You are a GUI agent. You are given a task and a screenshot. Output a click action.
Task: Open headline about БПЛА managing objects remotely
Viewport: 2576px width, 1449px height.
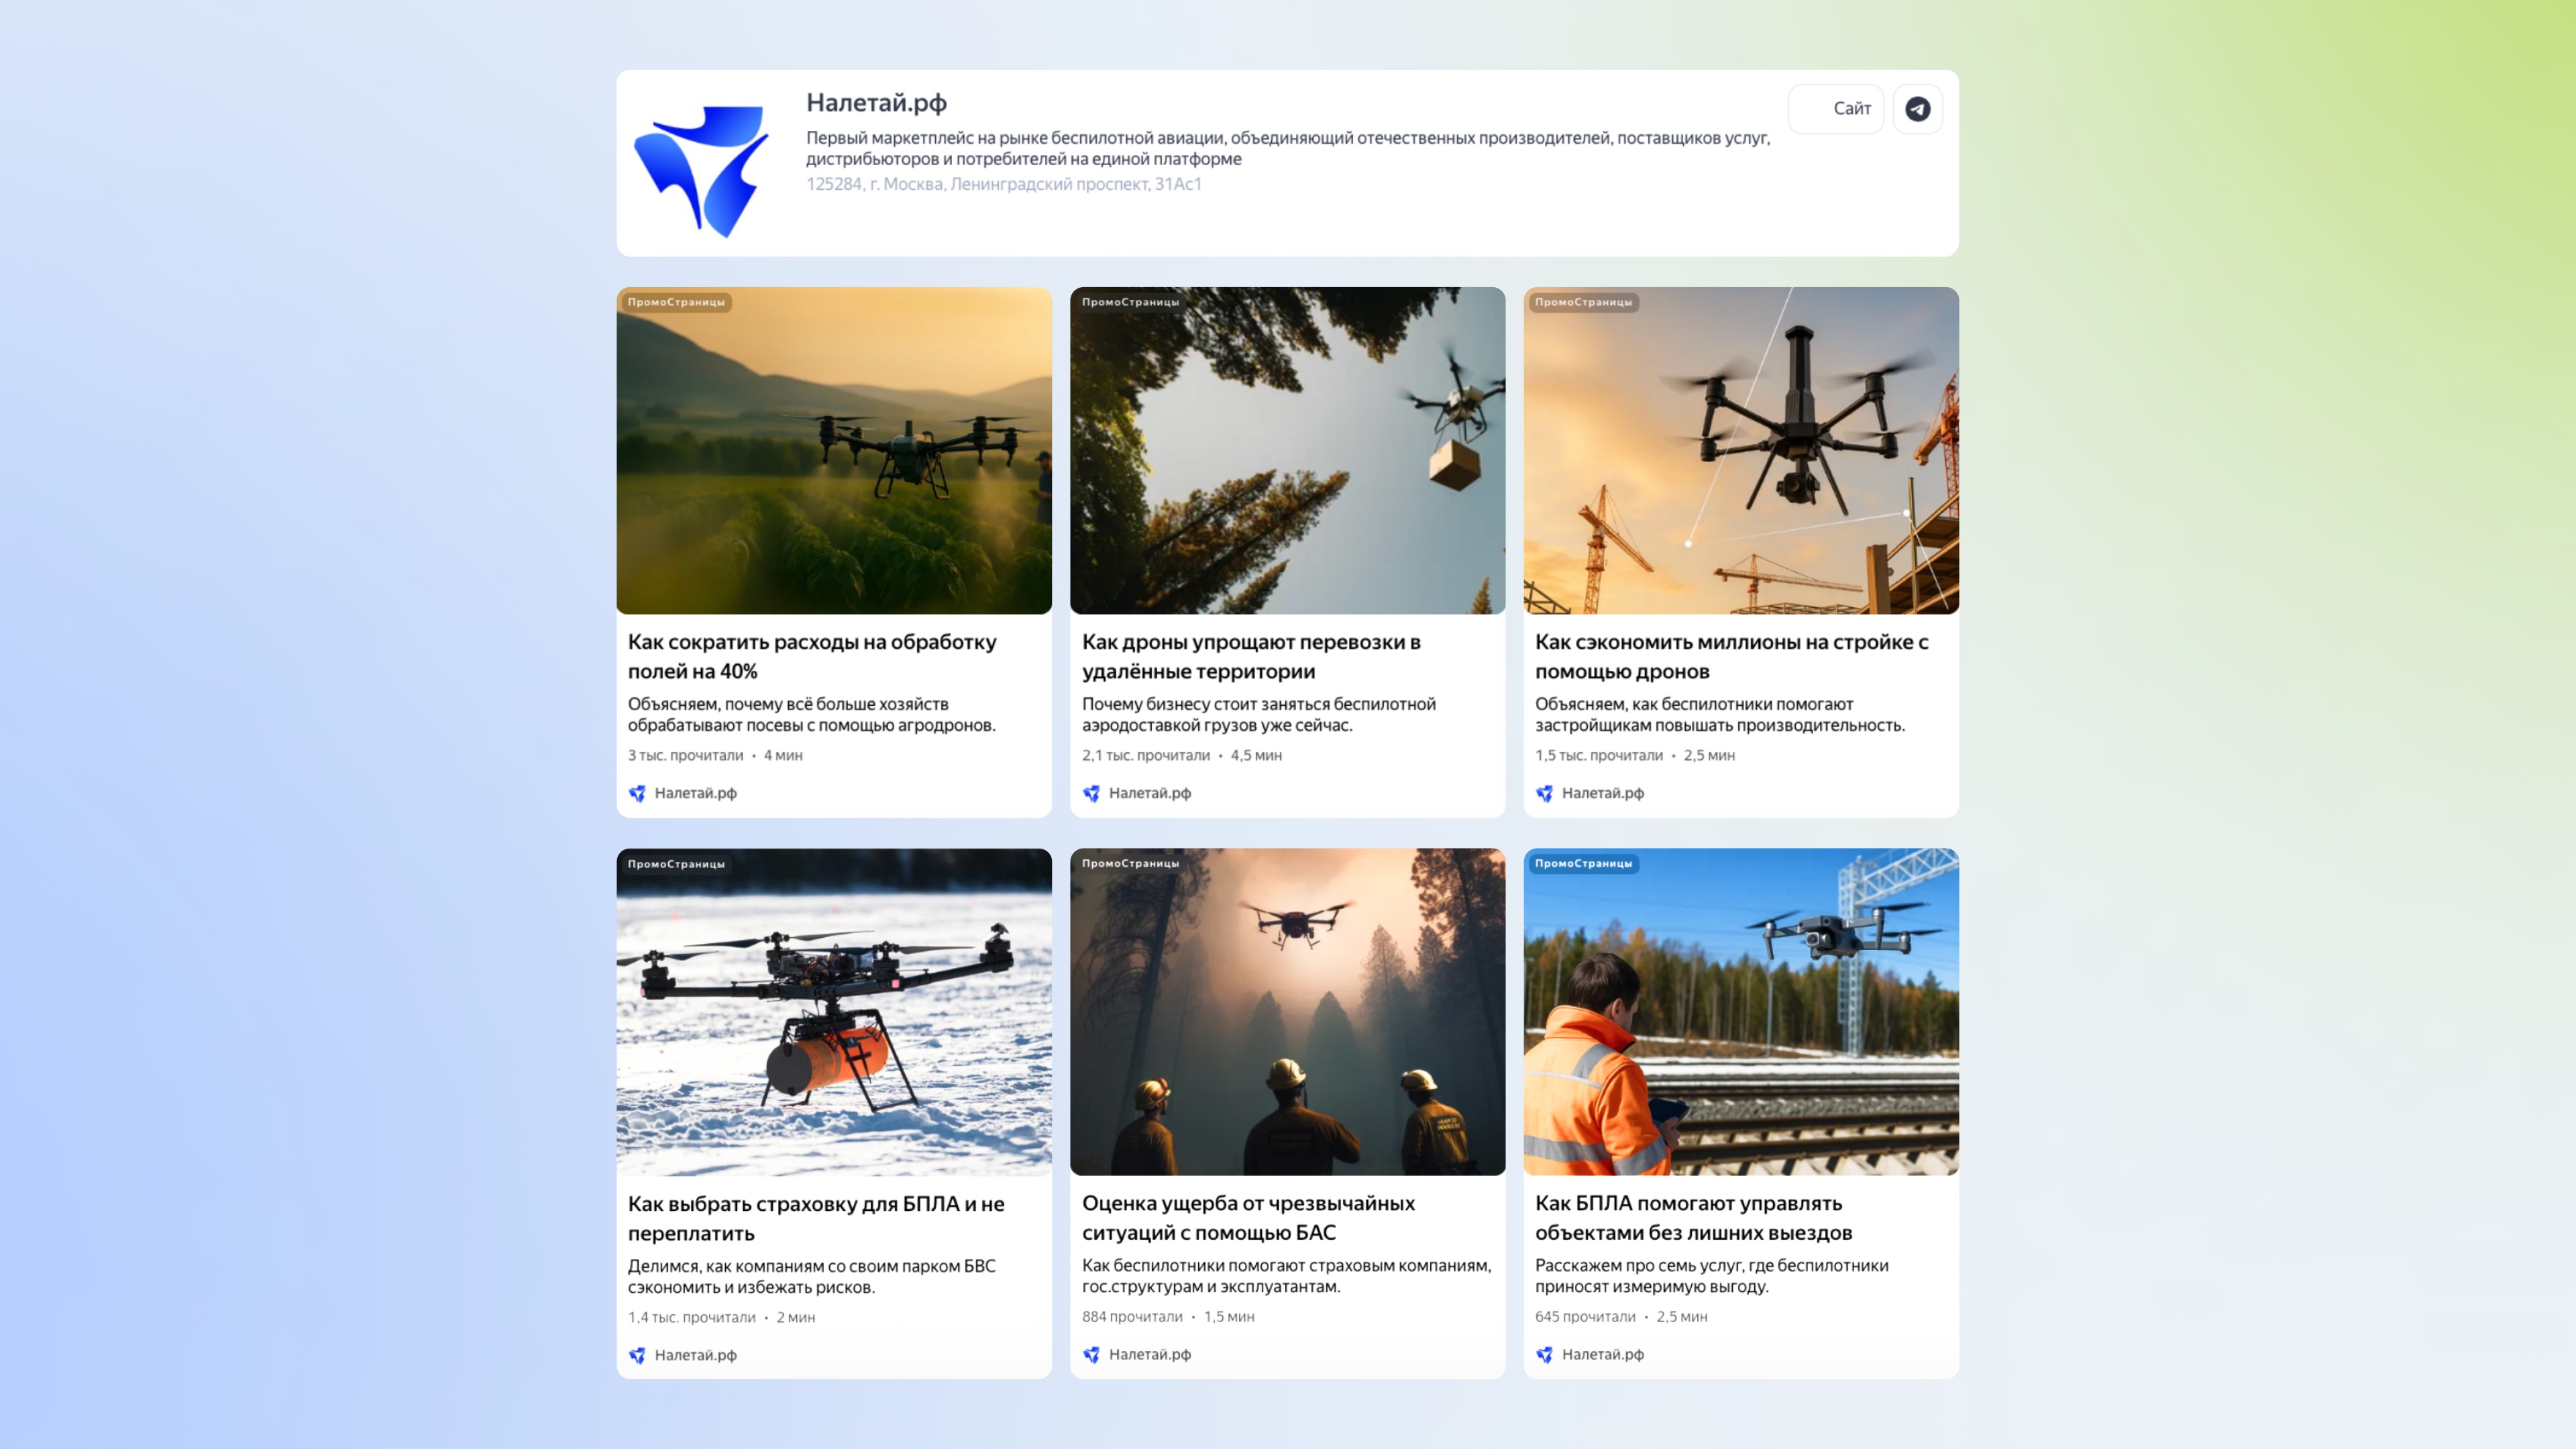[x=1693, y=1217]
